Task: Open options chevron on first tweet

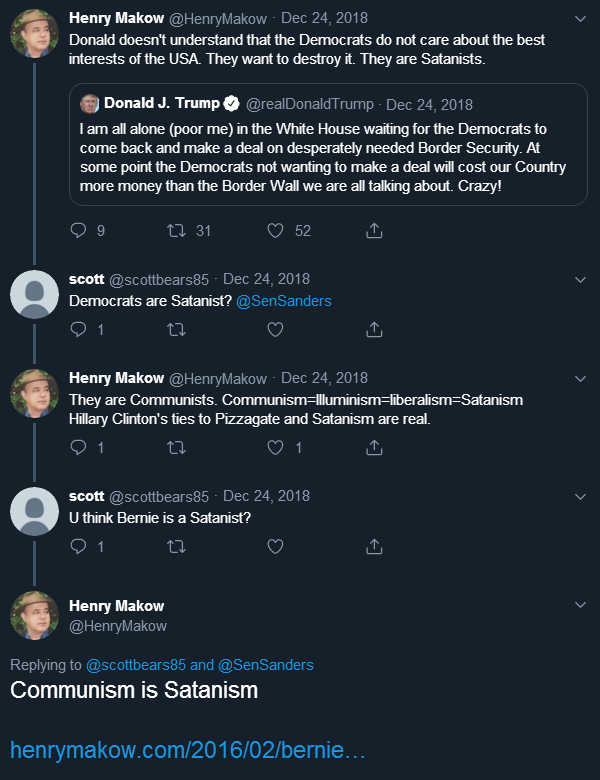Action: click(x=581, y=18)
